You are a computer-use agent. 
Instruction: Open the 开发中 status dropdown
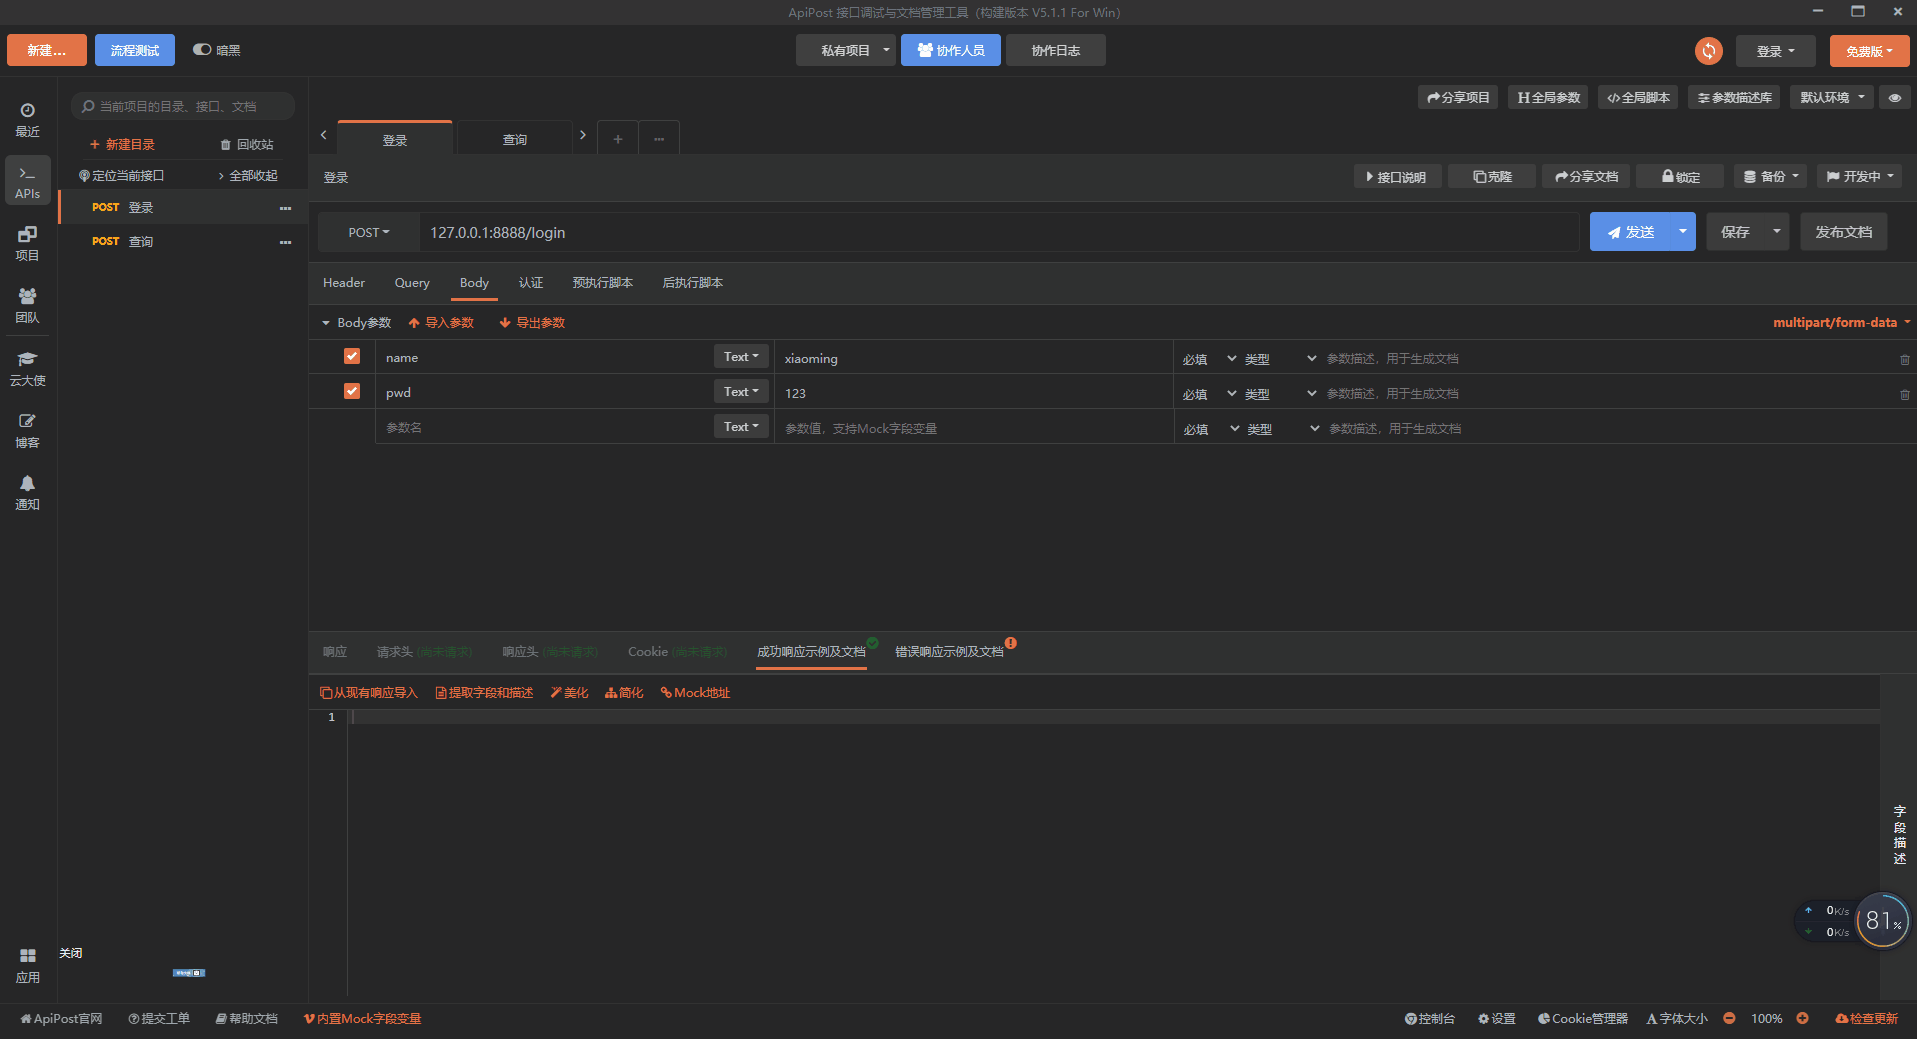pos(1860,177)
